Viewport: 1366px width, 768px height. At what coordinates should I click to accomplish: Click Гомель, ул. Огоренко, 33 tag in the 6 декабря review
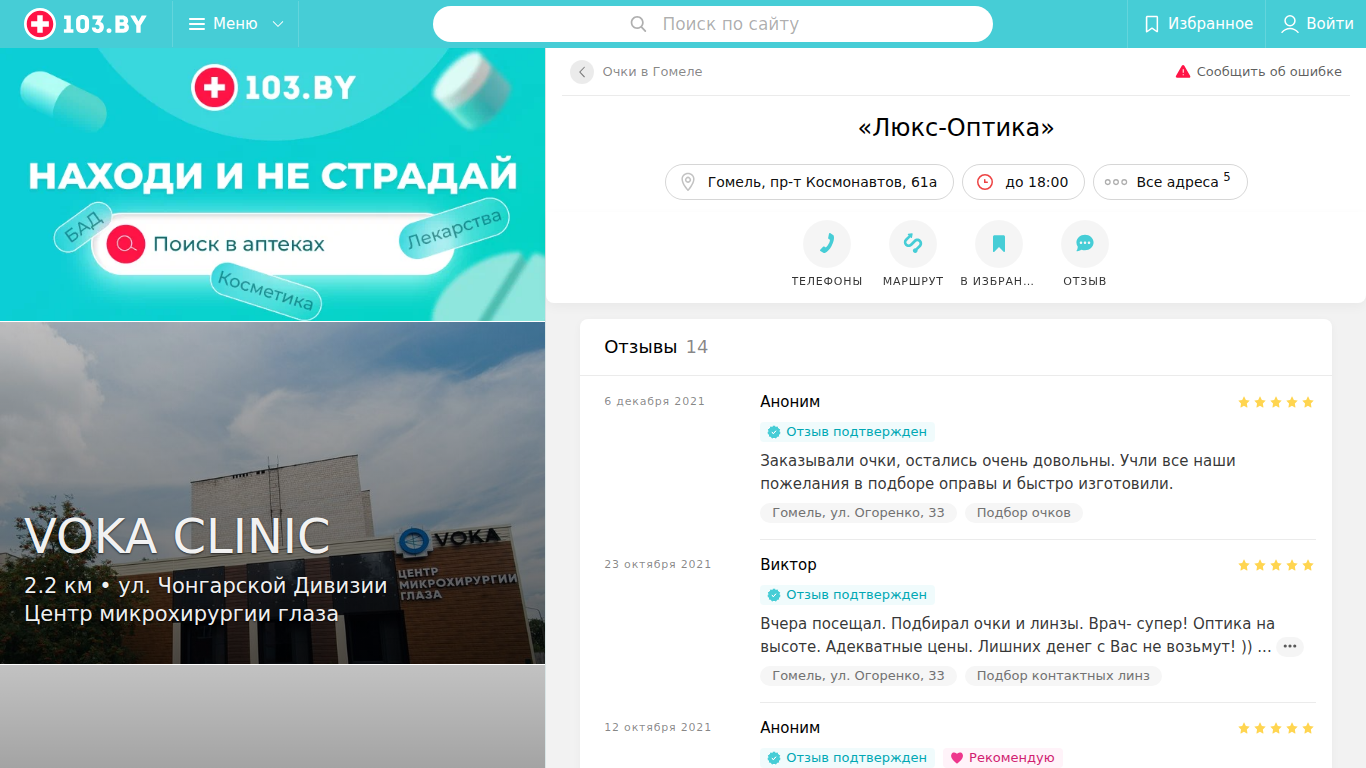tap(858, 513)
